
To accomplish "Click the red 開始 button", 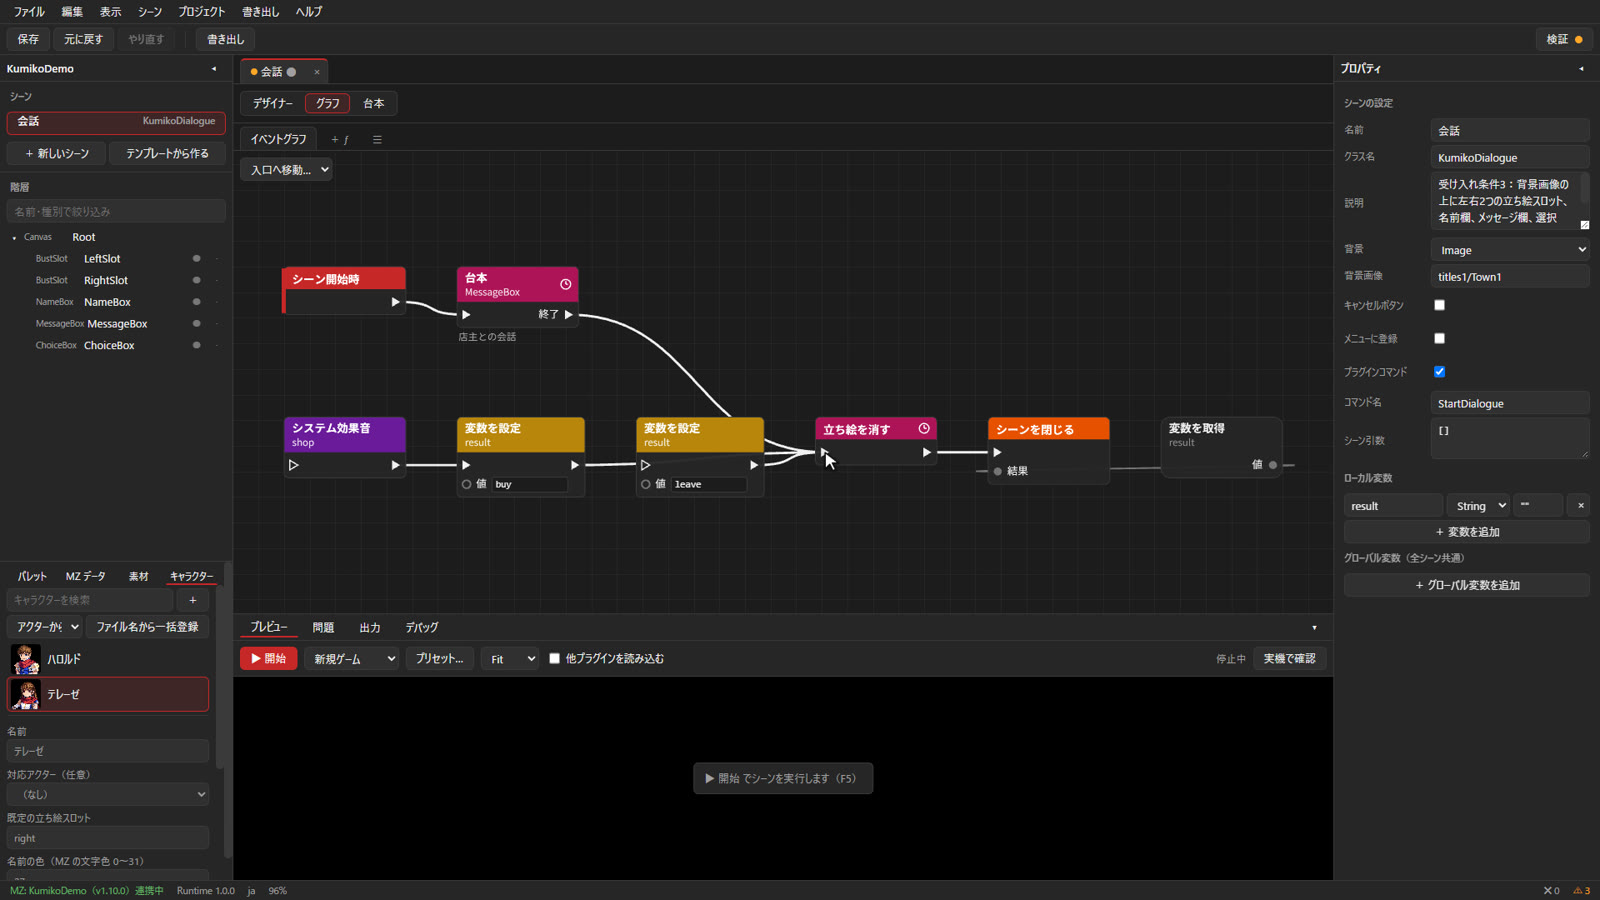I will coord(268,659).
